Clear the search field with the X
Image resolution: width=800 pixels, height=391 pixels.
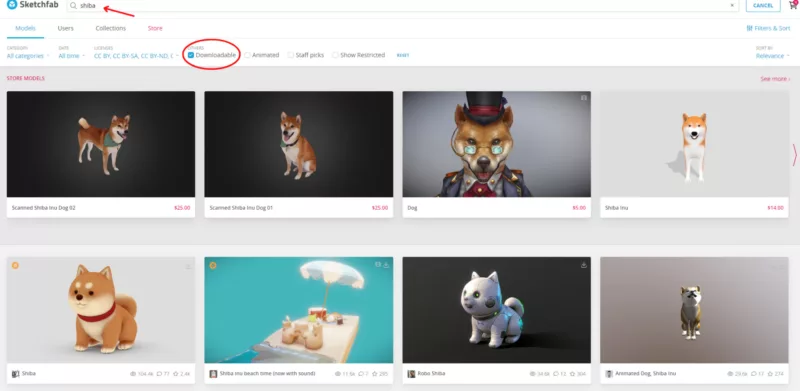[x=732, y=6]
